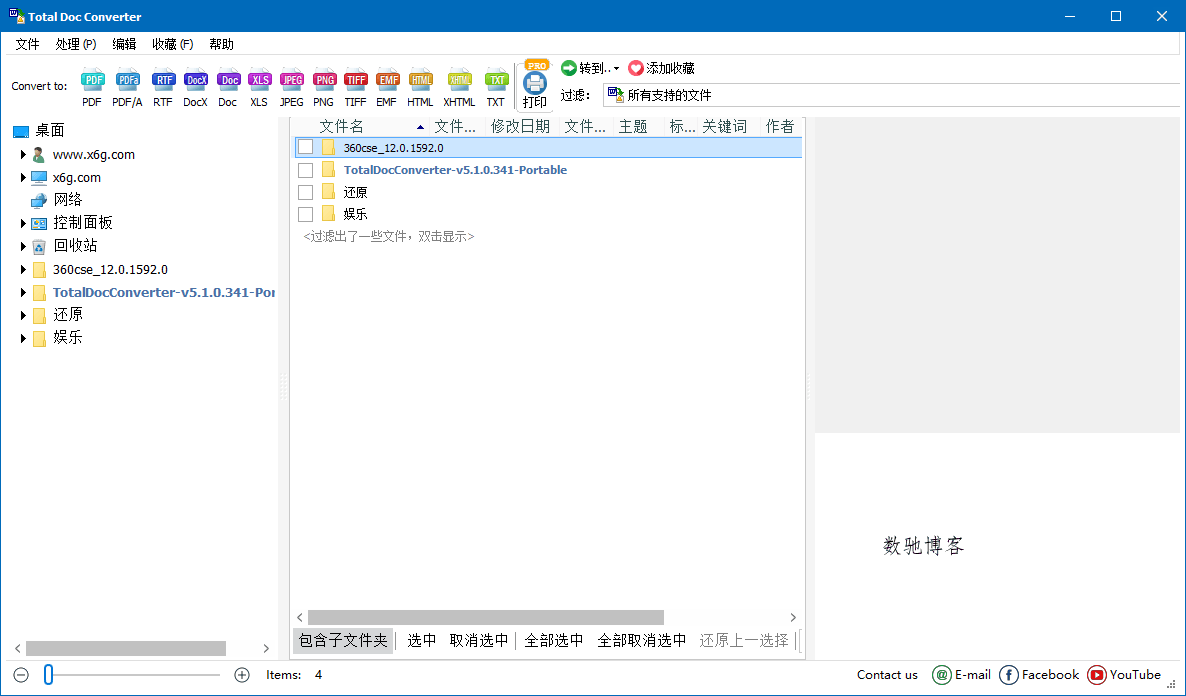Click the 取消选中 button

[x=479, y=641]
